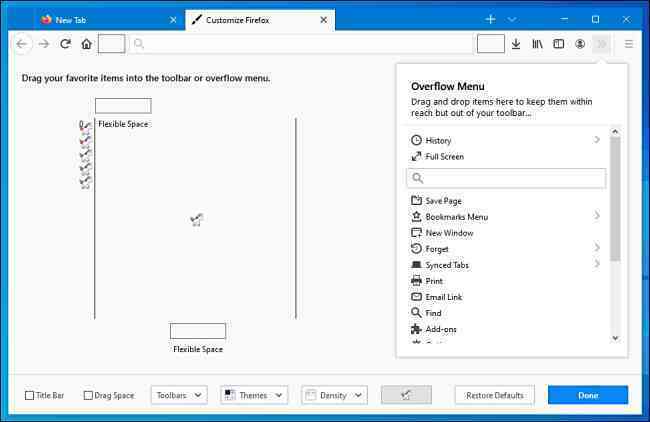
Task: Click the Forward navigation arrow
Action: point(44,44)
